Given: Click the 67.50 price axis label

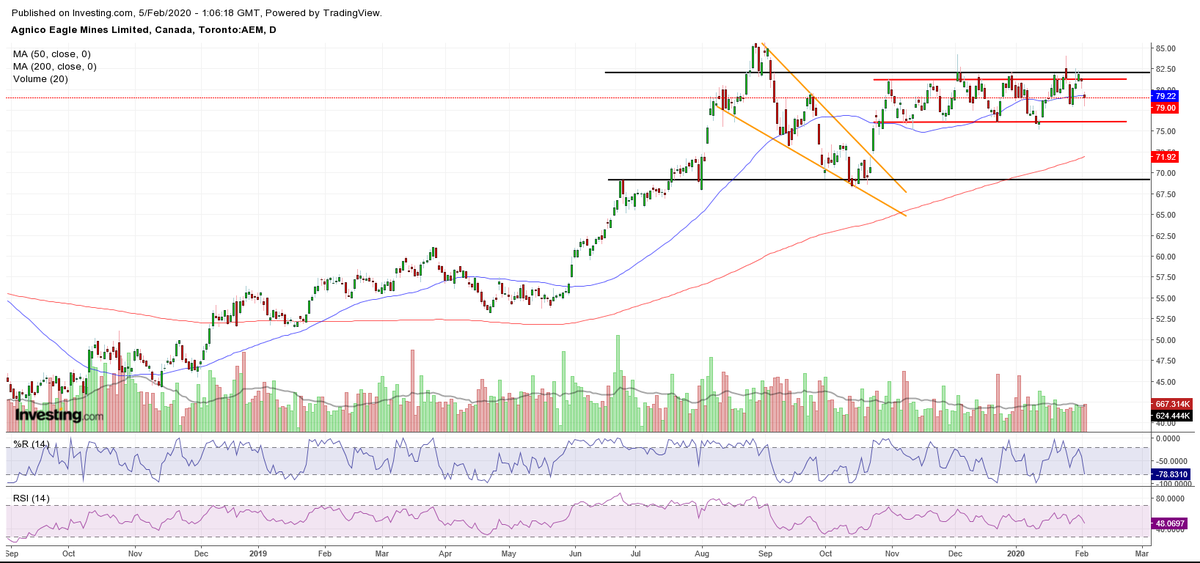Looking at the screenshot, I should click(1165, 194).
